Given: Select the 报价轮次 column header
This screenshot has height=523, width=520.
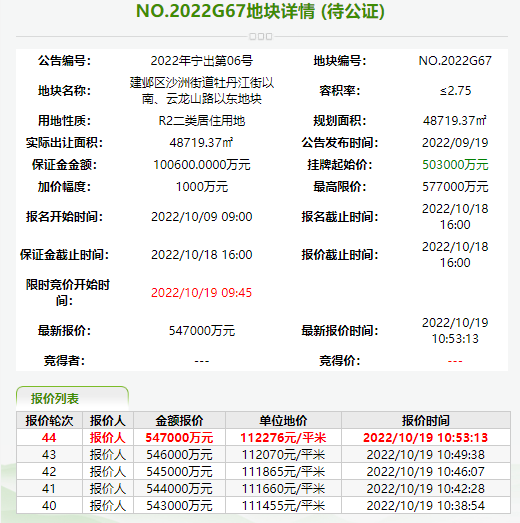Looking at the screenshot, I should [49, 420].
